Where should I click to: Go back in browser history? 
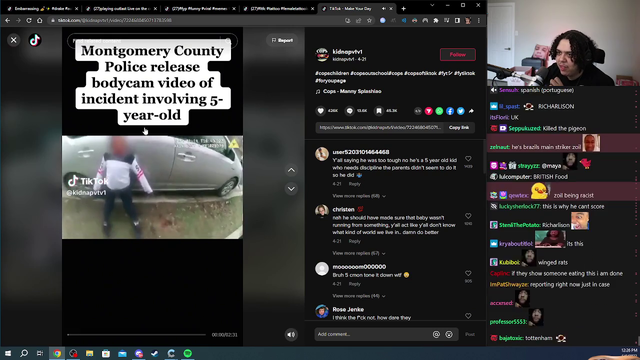click(x=7, y=20)
